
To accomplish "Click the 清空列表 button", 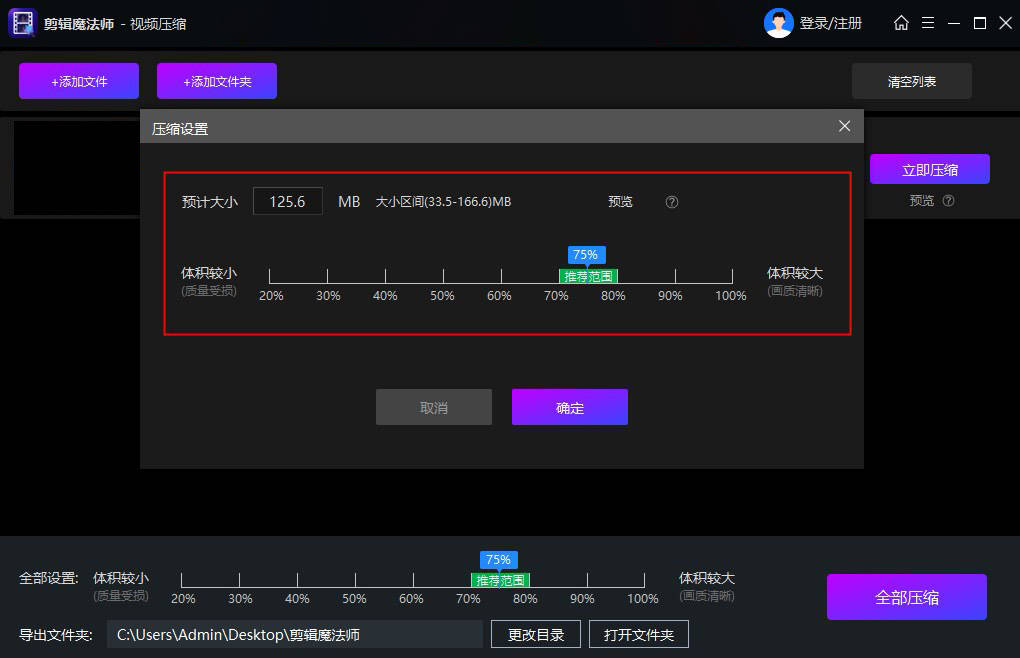I will [x=911, y=81].
